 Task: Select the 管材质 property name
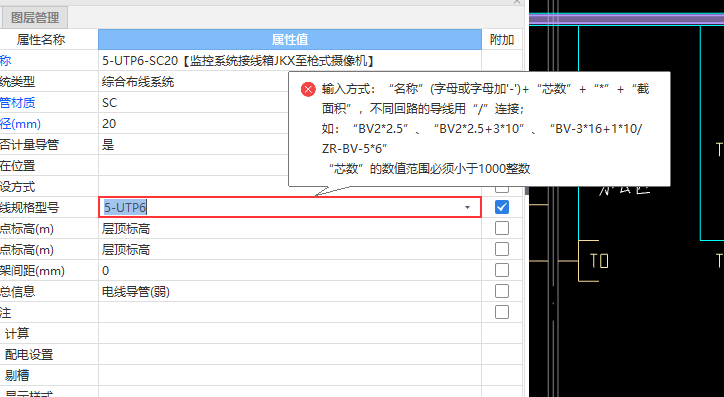click(18, 102)
